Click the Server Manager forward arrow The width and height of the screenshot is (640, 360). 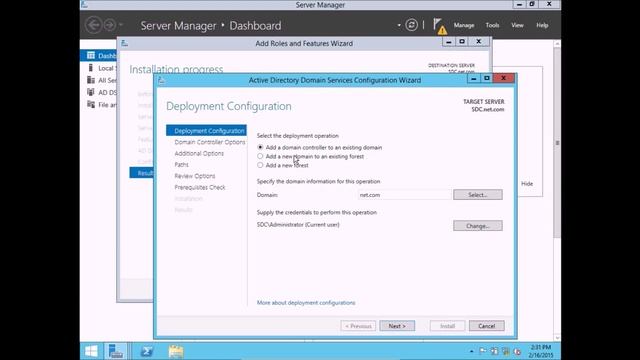(x=109, y=25)
